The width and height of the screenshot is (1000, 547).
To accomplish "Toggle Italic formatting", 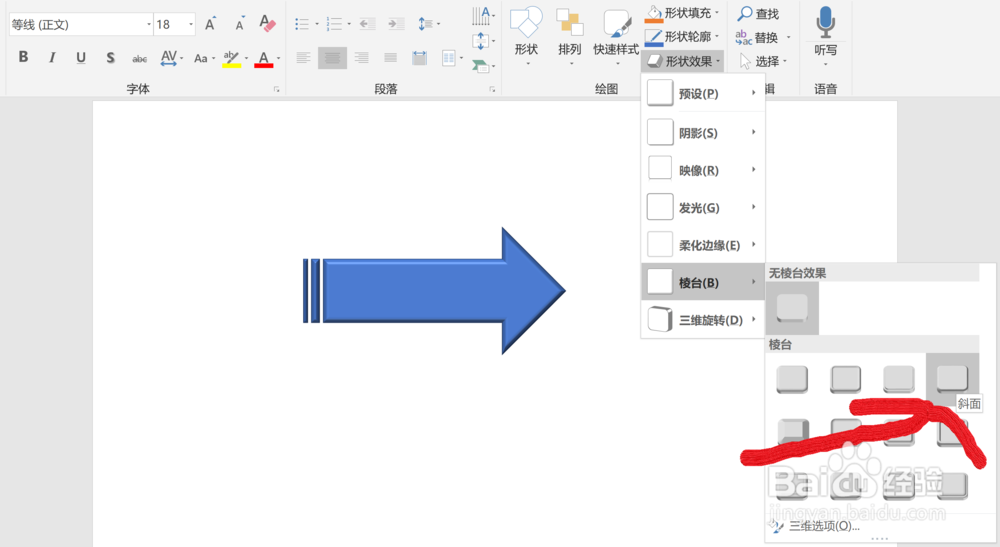I will [x=52, y=57].
